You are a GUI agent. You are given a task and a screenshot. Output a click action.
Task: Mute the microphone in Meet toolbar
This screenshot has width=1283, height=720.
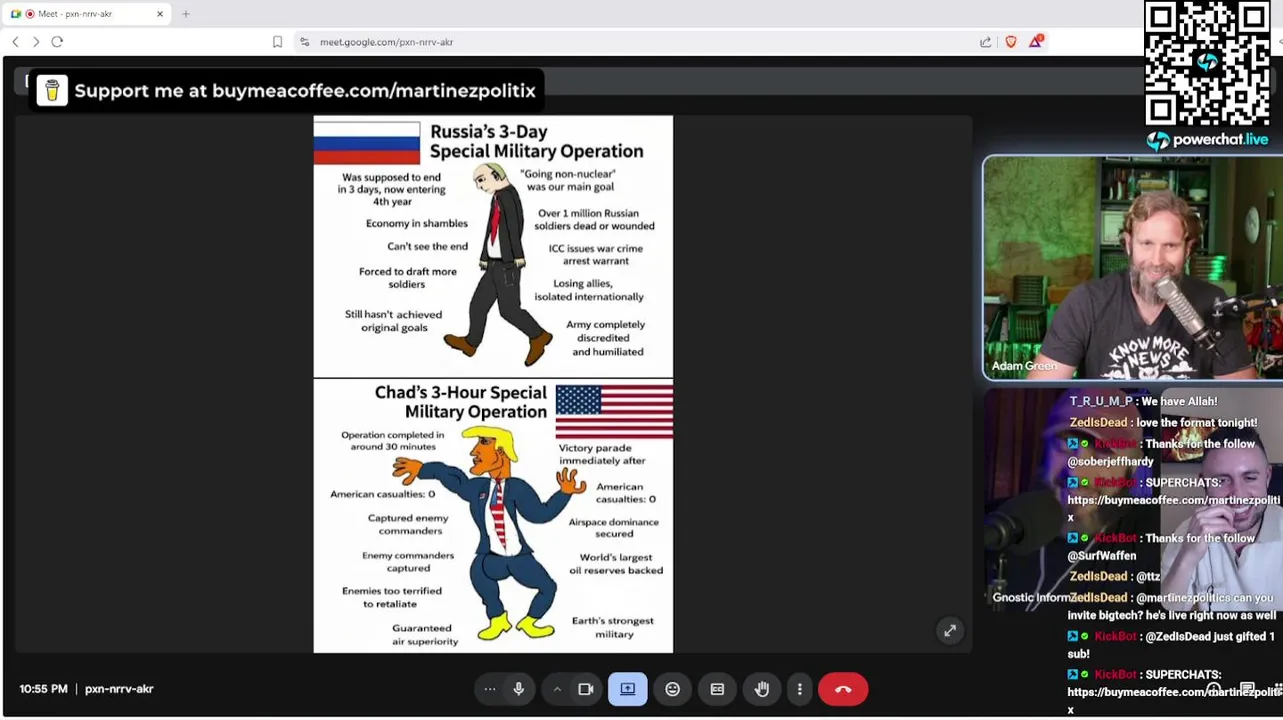518,689
